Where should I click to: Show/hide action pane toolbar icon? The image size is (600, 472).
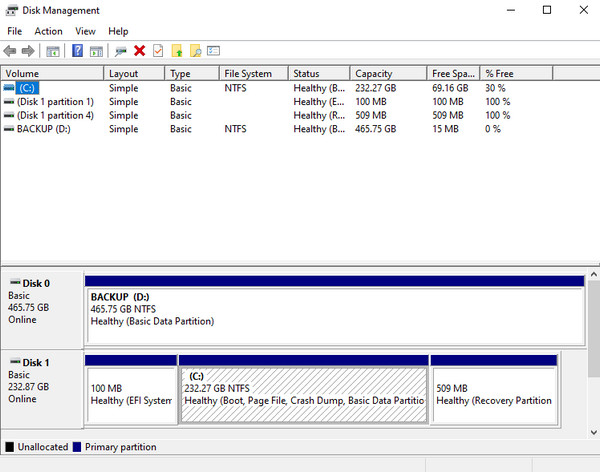pos(96,51)
